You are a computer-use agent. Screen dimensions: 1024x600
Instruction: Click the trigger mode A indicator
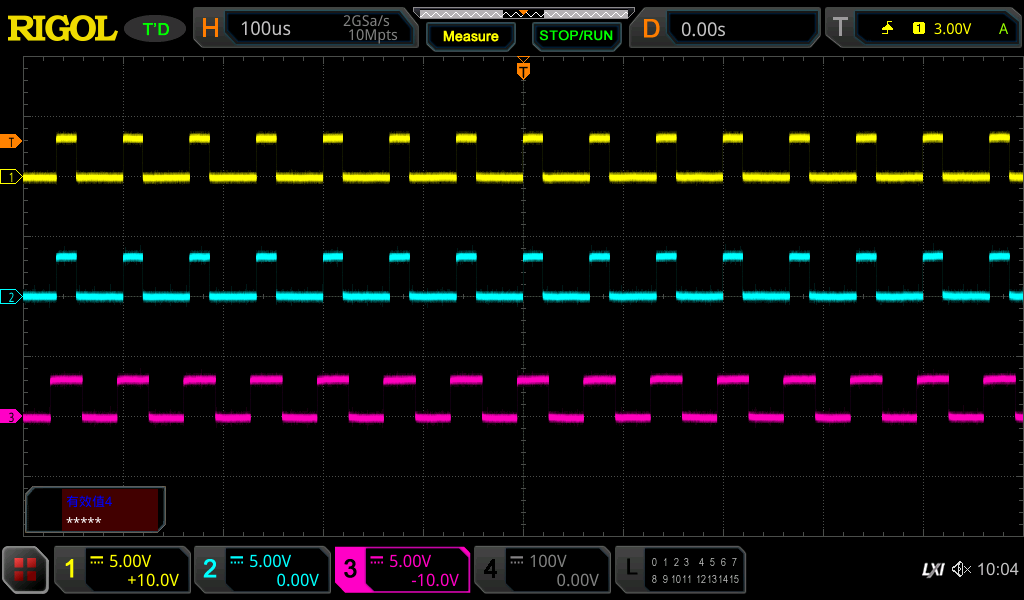click(1003, 29)
